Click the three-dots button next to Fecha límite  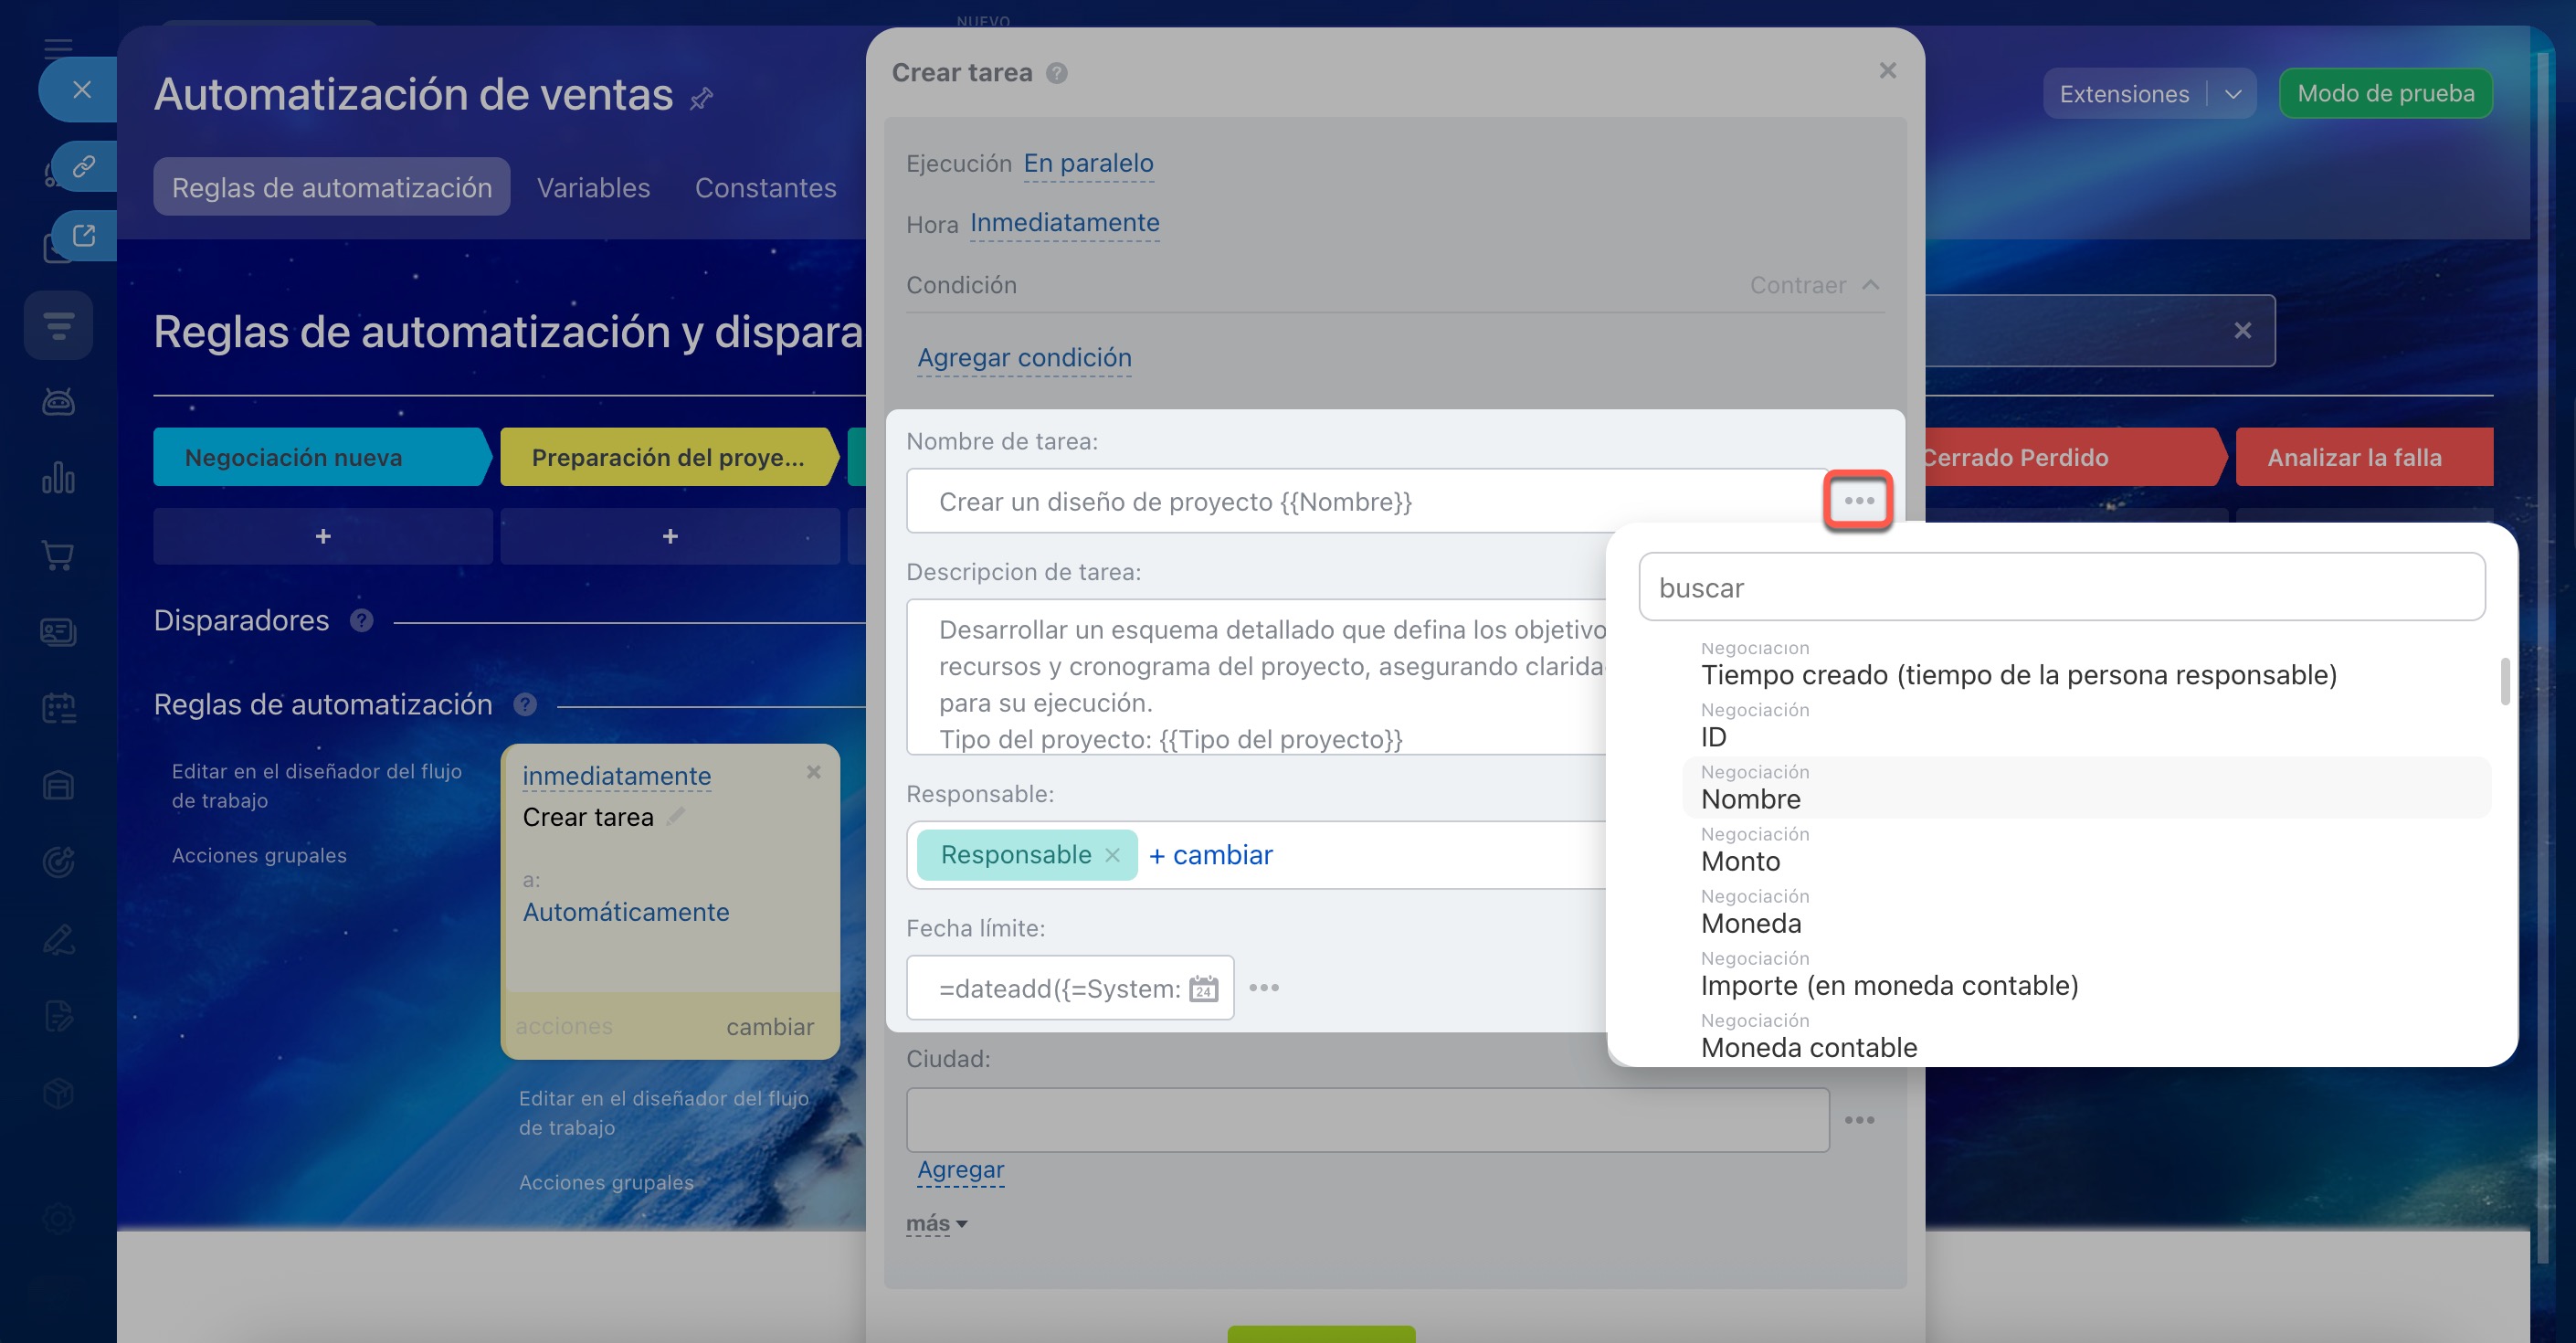click(1264, 988)
